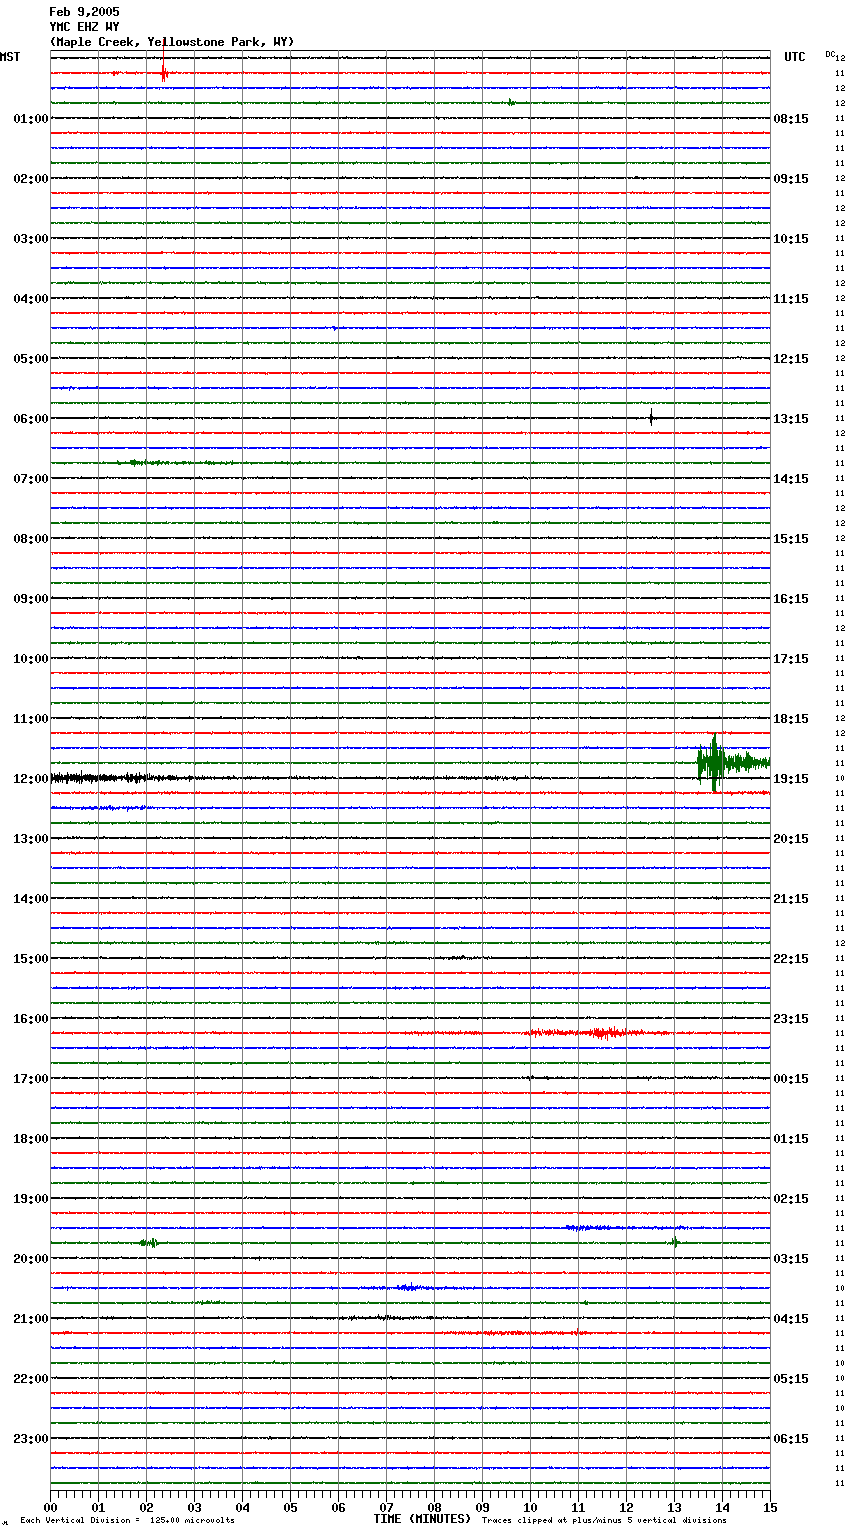Click the 08:15 UTC time label
Image resolution: width=850 pixels, height=1534 pixels.
(791, 119)
